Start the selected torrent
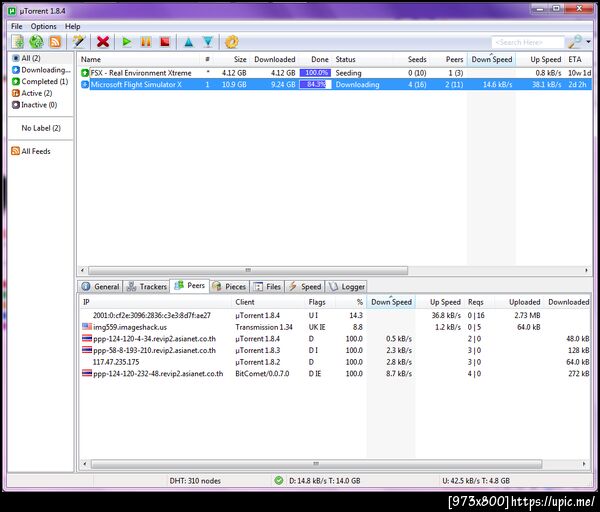 (127, 42)
